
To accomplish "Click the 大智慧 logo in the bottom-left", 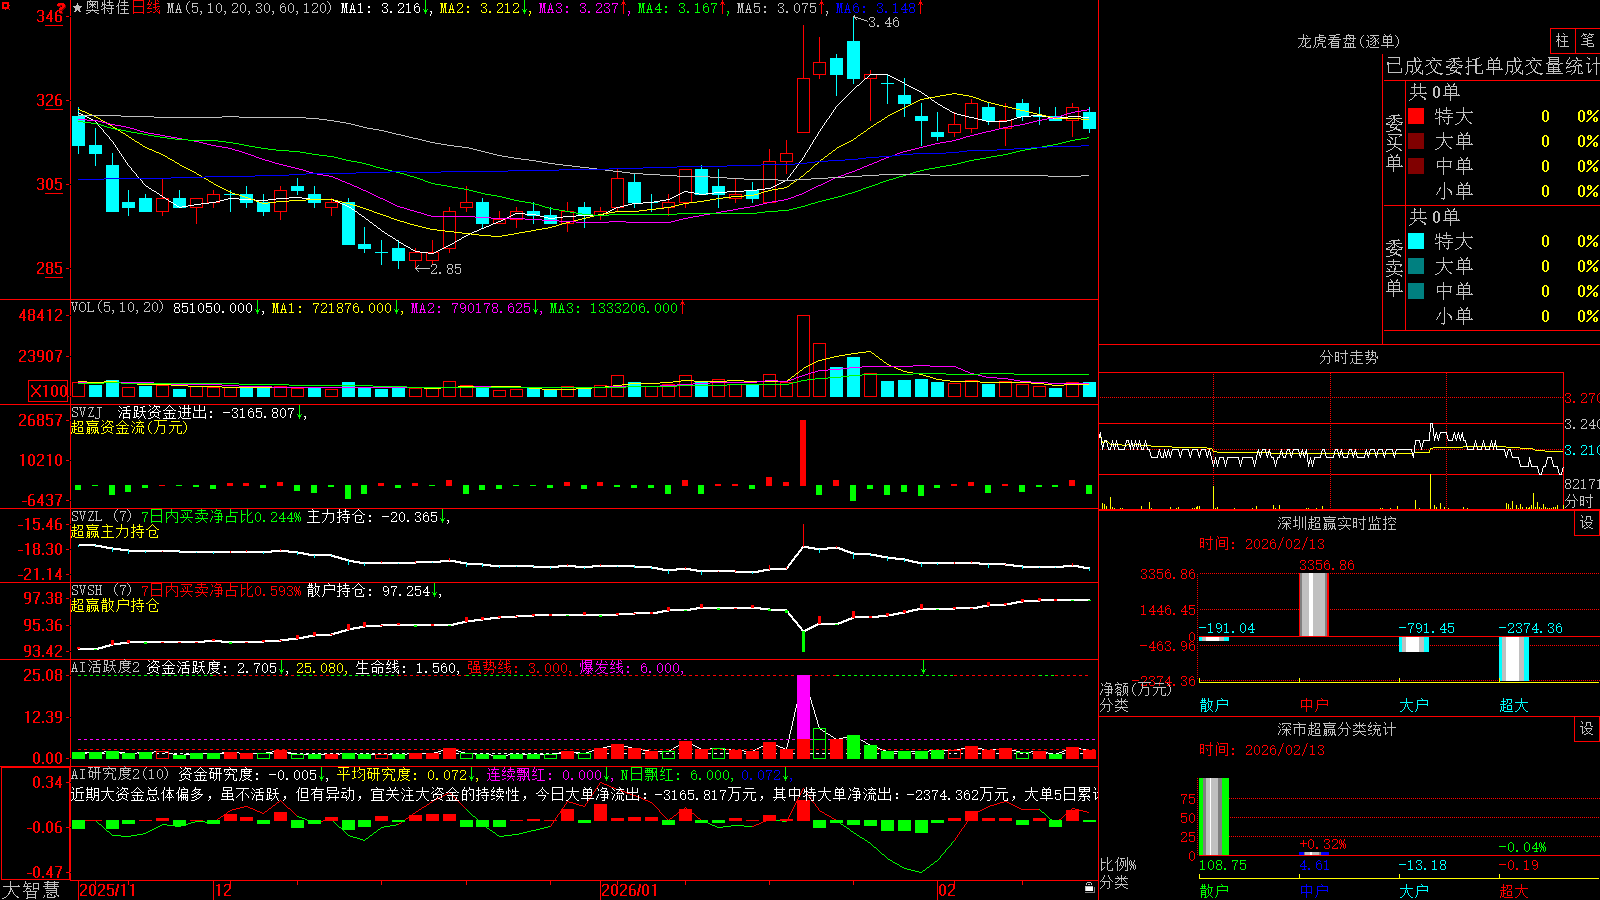I will point(31,890).
